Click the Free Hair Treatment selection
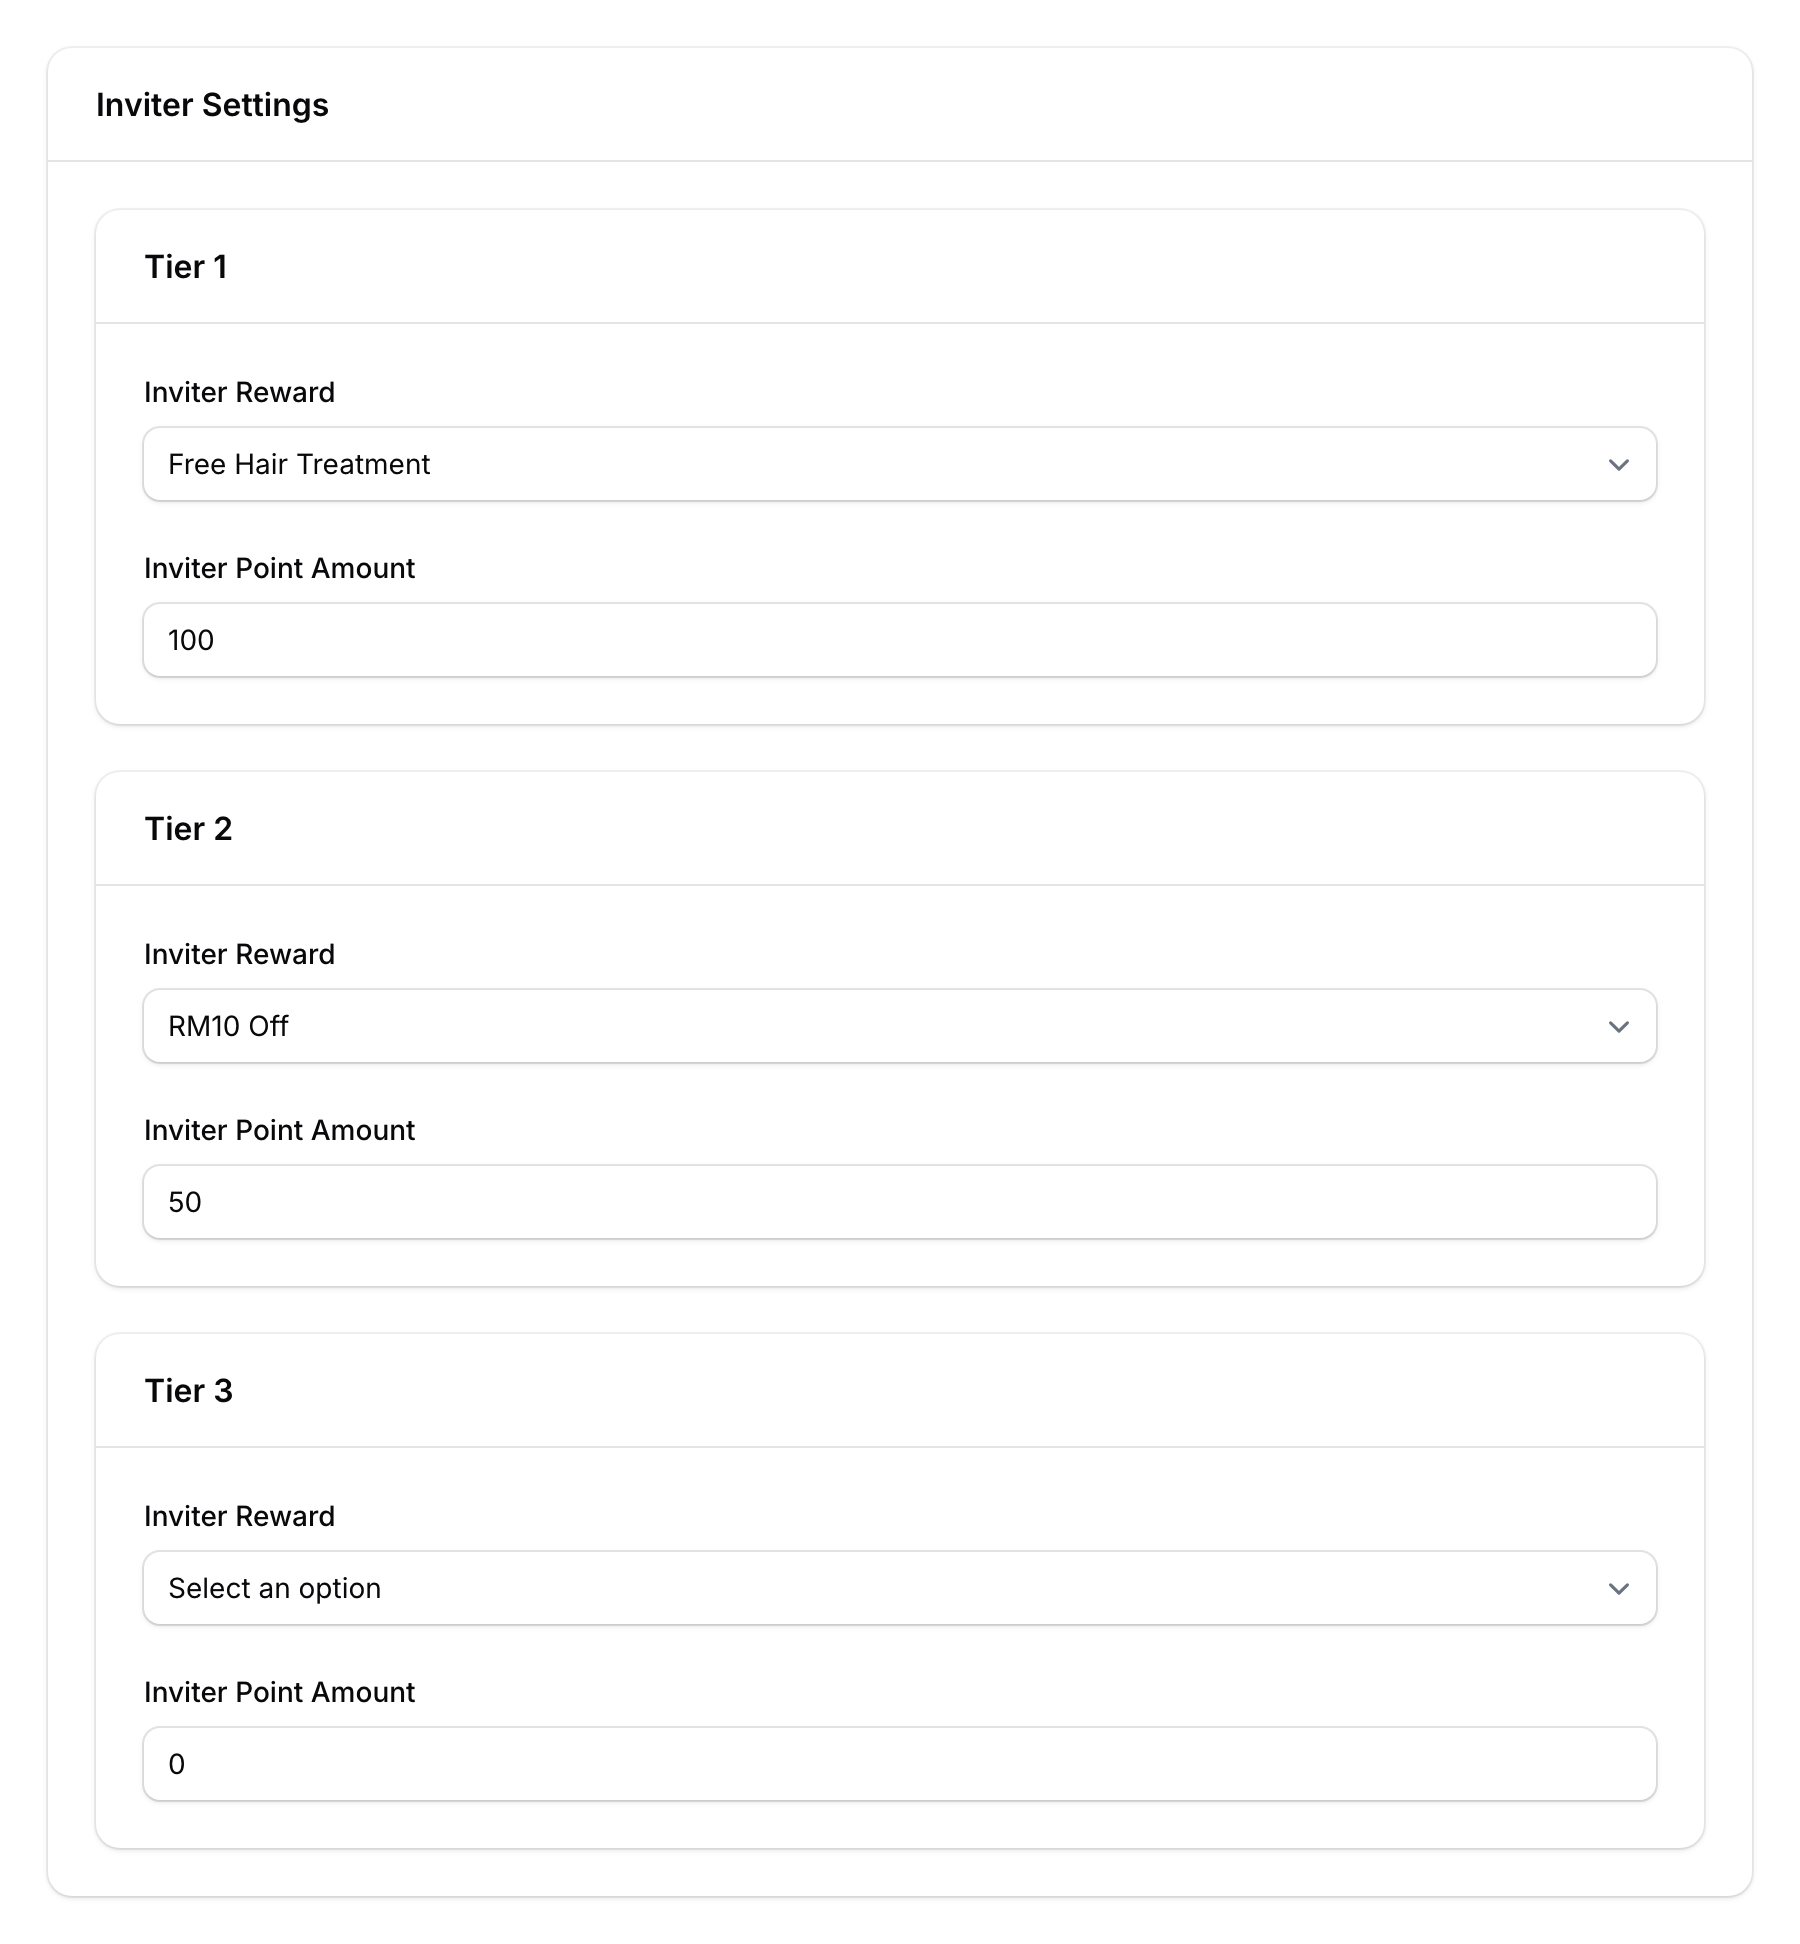 click(x=298, y=463)
